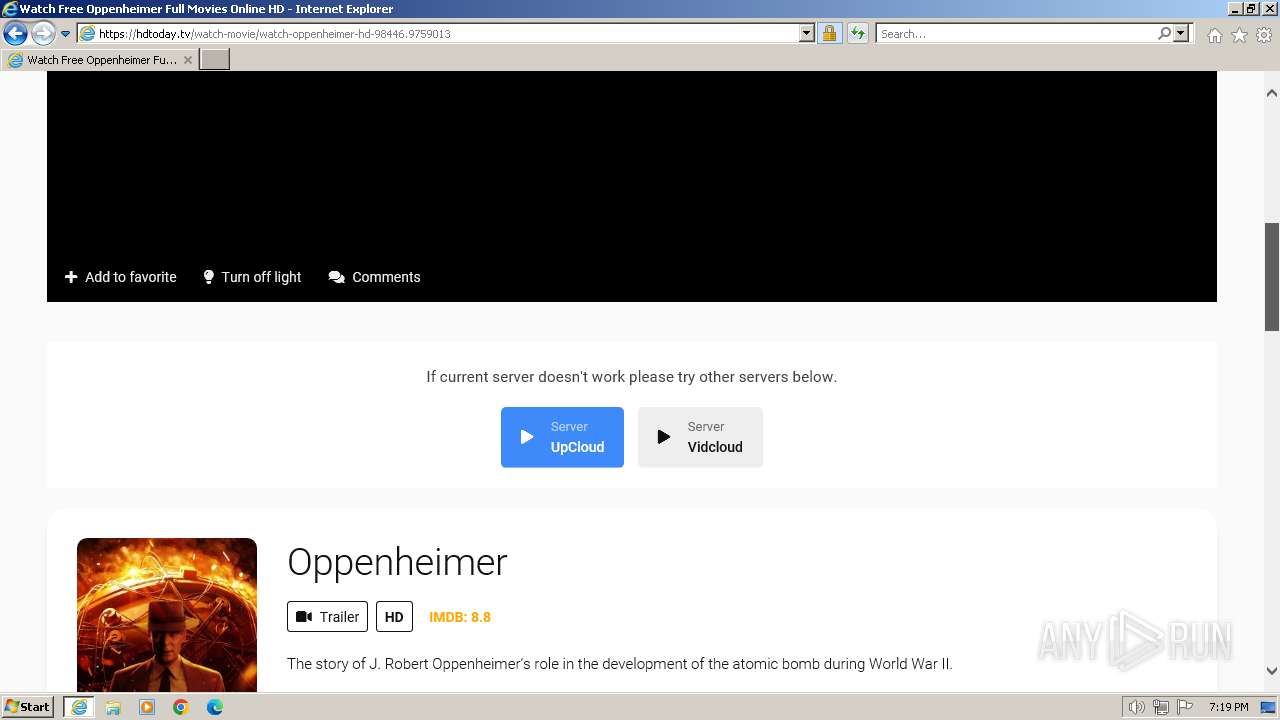The image size is (1280, 720).
Task: Open the recent pages dropdown arrow
Action: tap(65, 34)
